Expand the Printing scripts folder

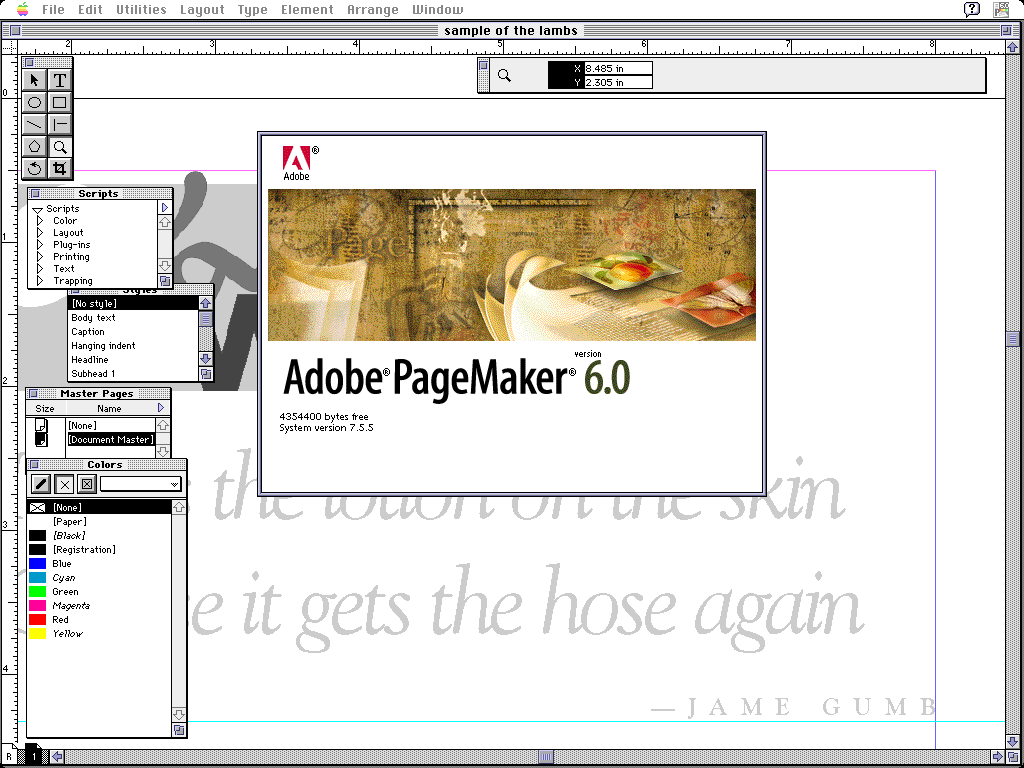(40, 257)
